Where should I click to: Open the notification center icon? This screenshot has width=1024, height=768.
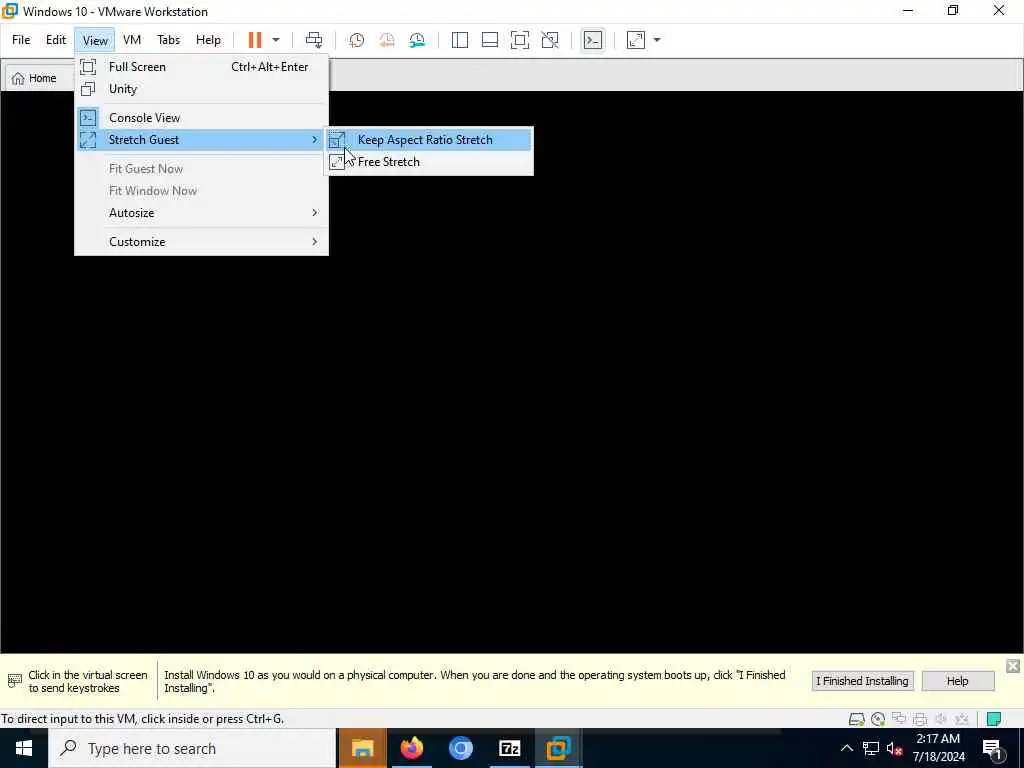(x=993, y=749)
